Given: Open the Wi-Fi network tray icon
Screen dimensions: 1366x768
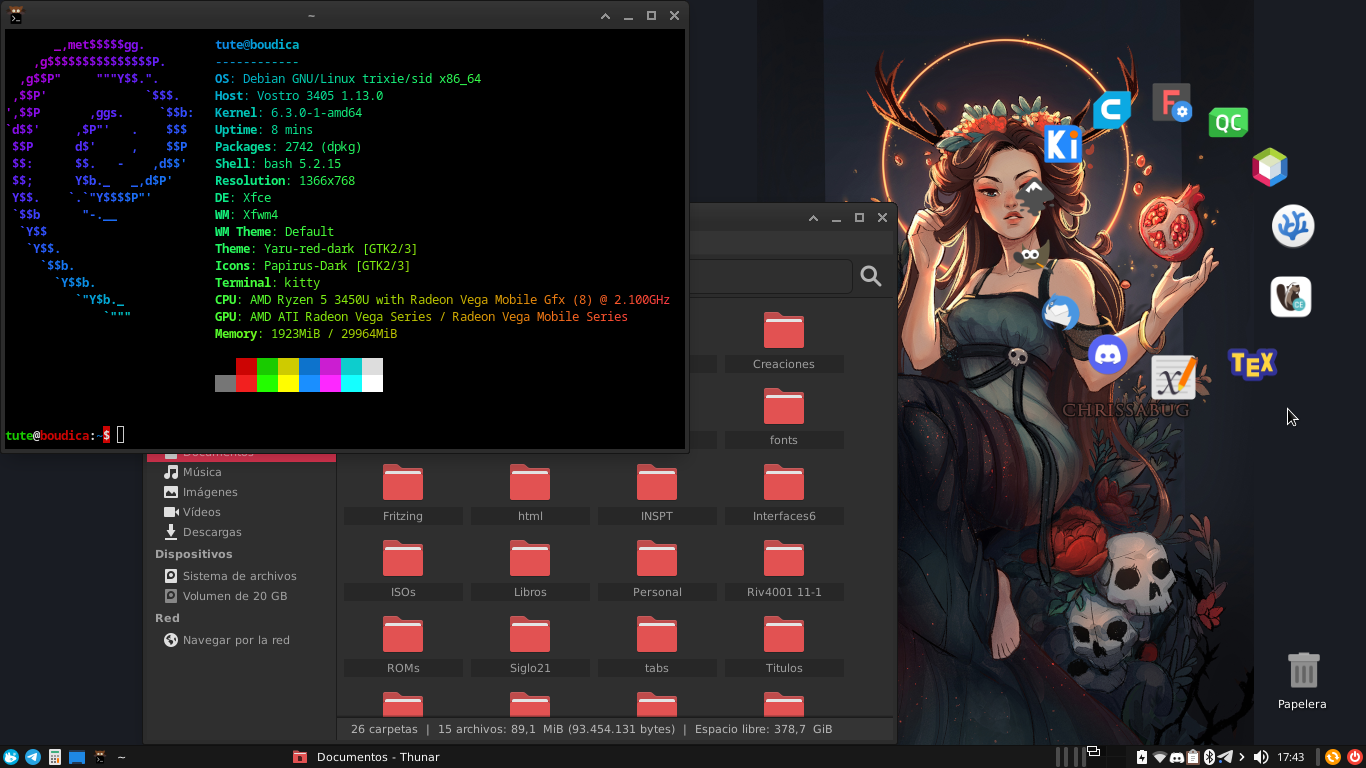Looking at the screenshot, I should click(1160, 757).
